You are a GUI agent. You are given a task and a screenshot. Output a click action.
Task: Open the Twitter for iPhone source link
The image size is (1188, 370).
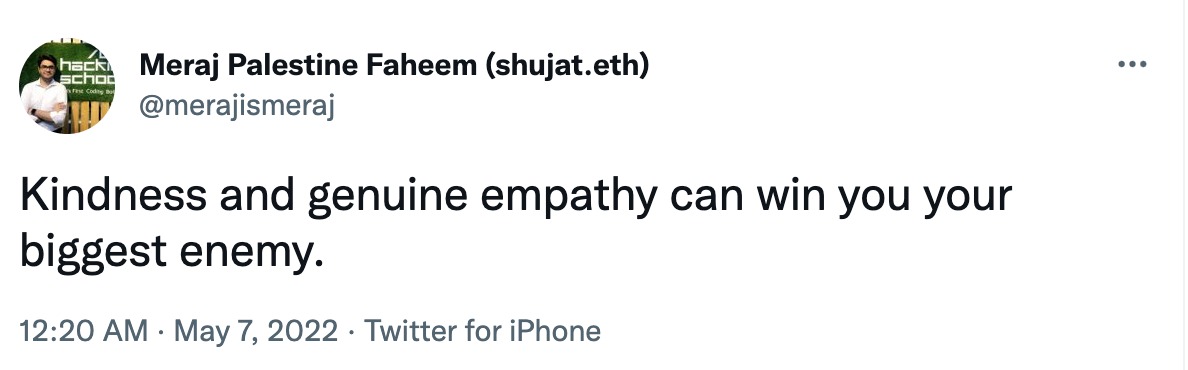coord(483,331)
